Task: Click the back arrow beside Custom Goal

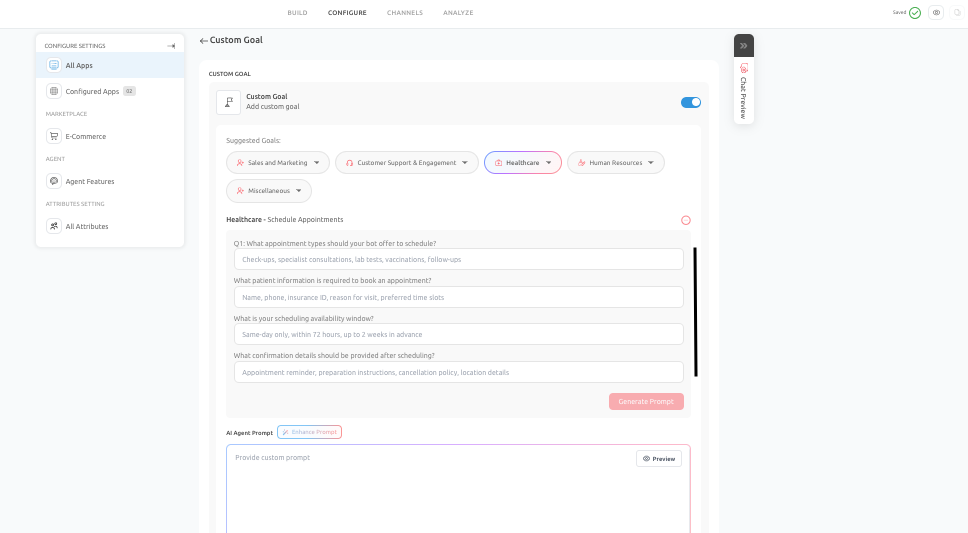Action: [203, 41]
